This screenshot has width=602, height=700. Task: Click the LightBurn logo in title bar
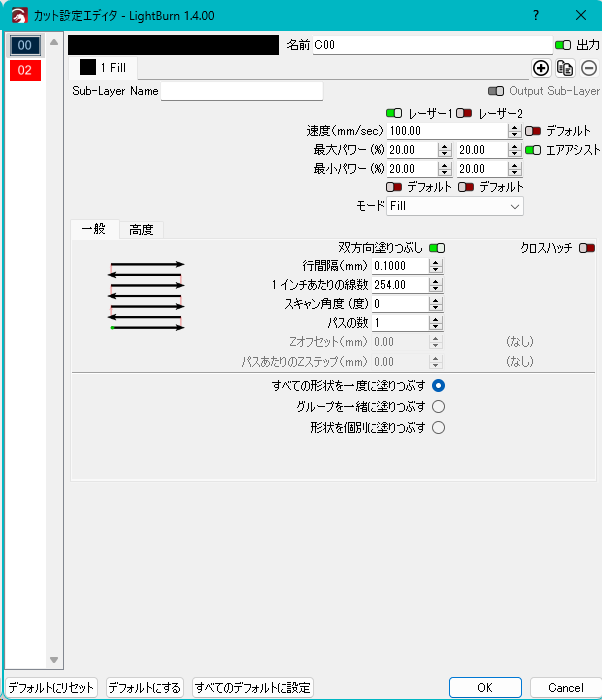(x=20, y=16)
